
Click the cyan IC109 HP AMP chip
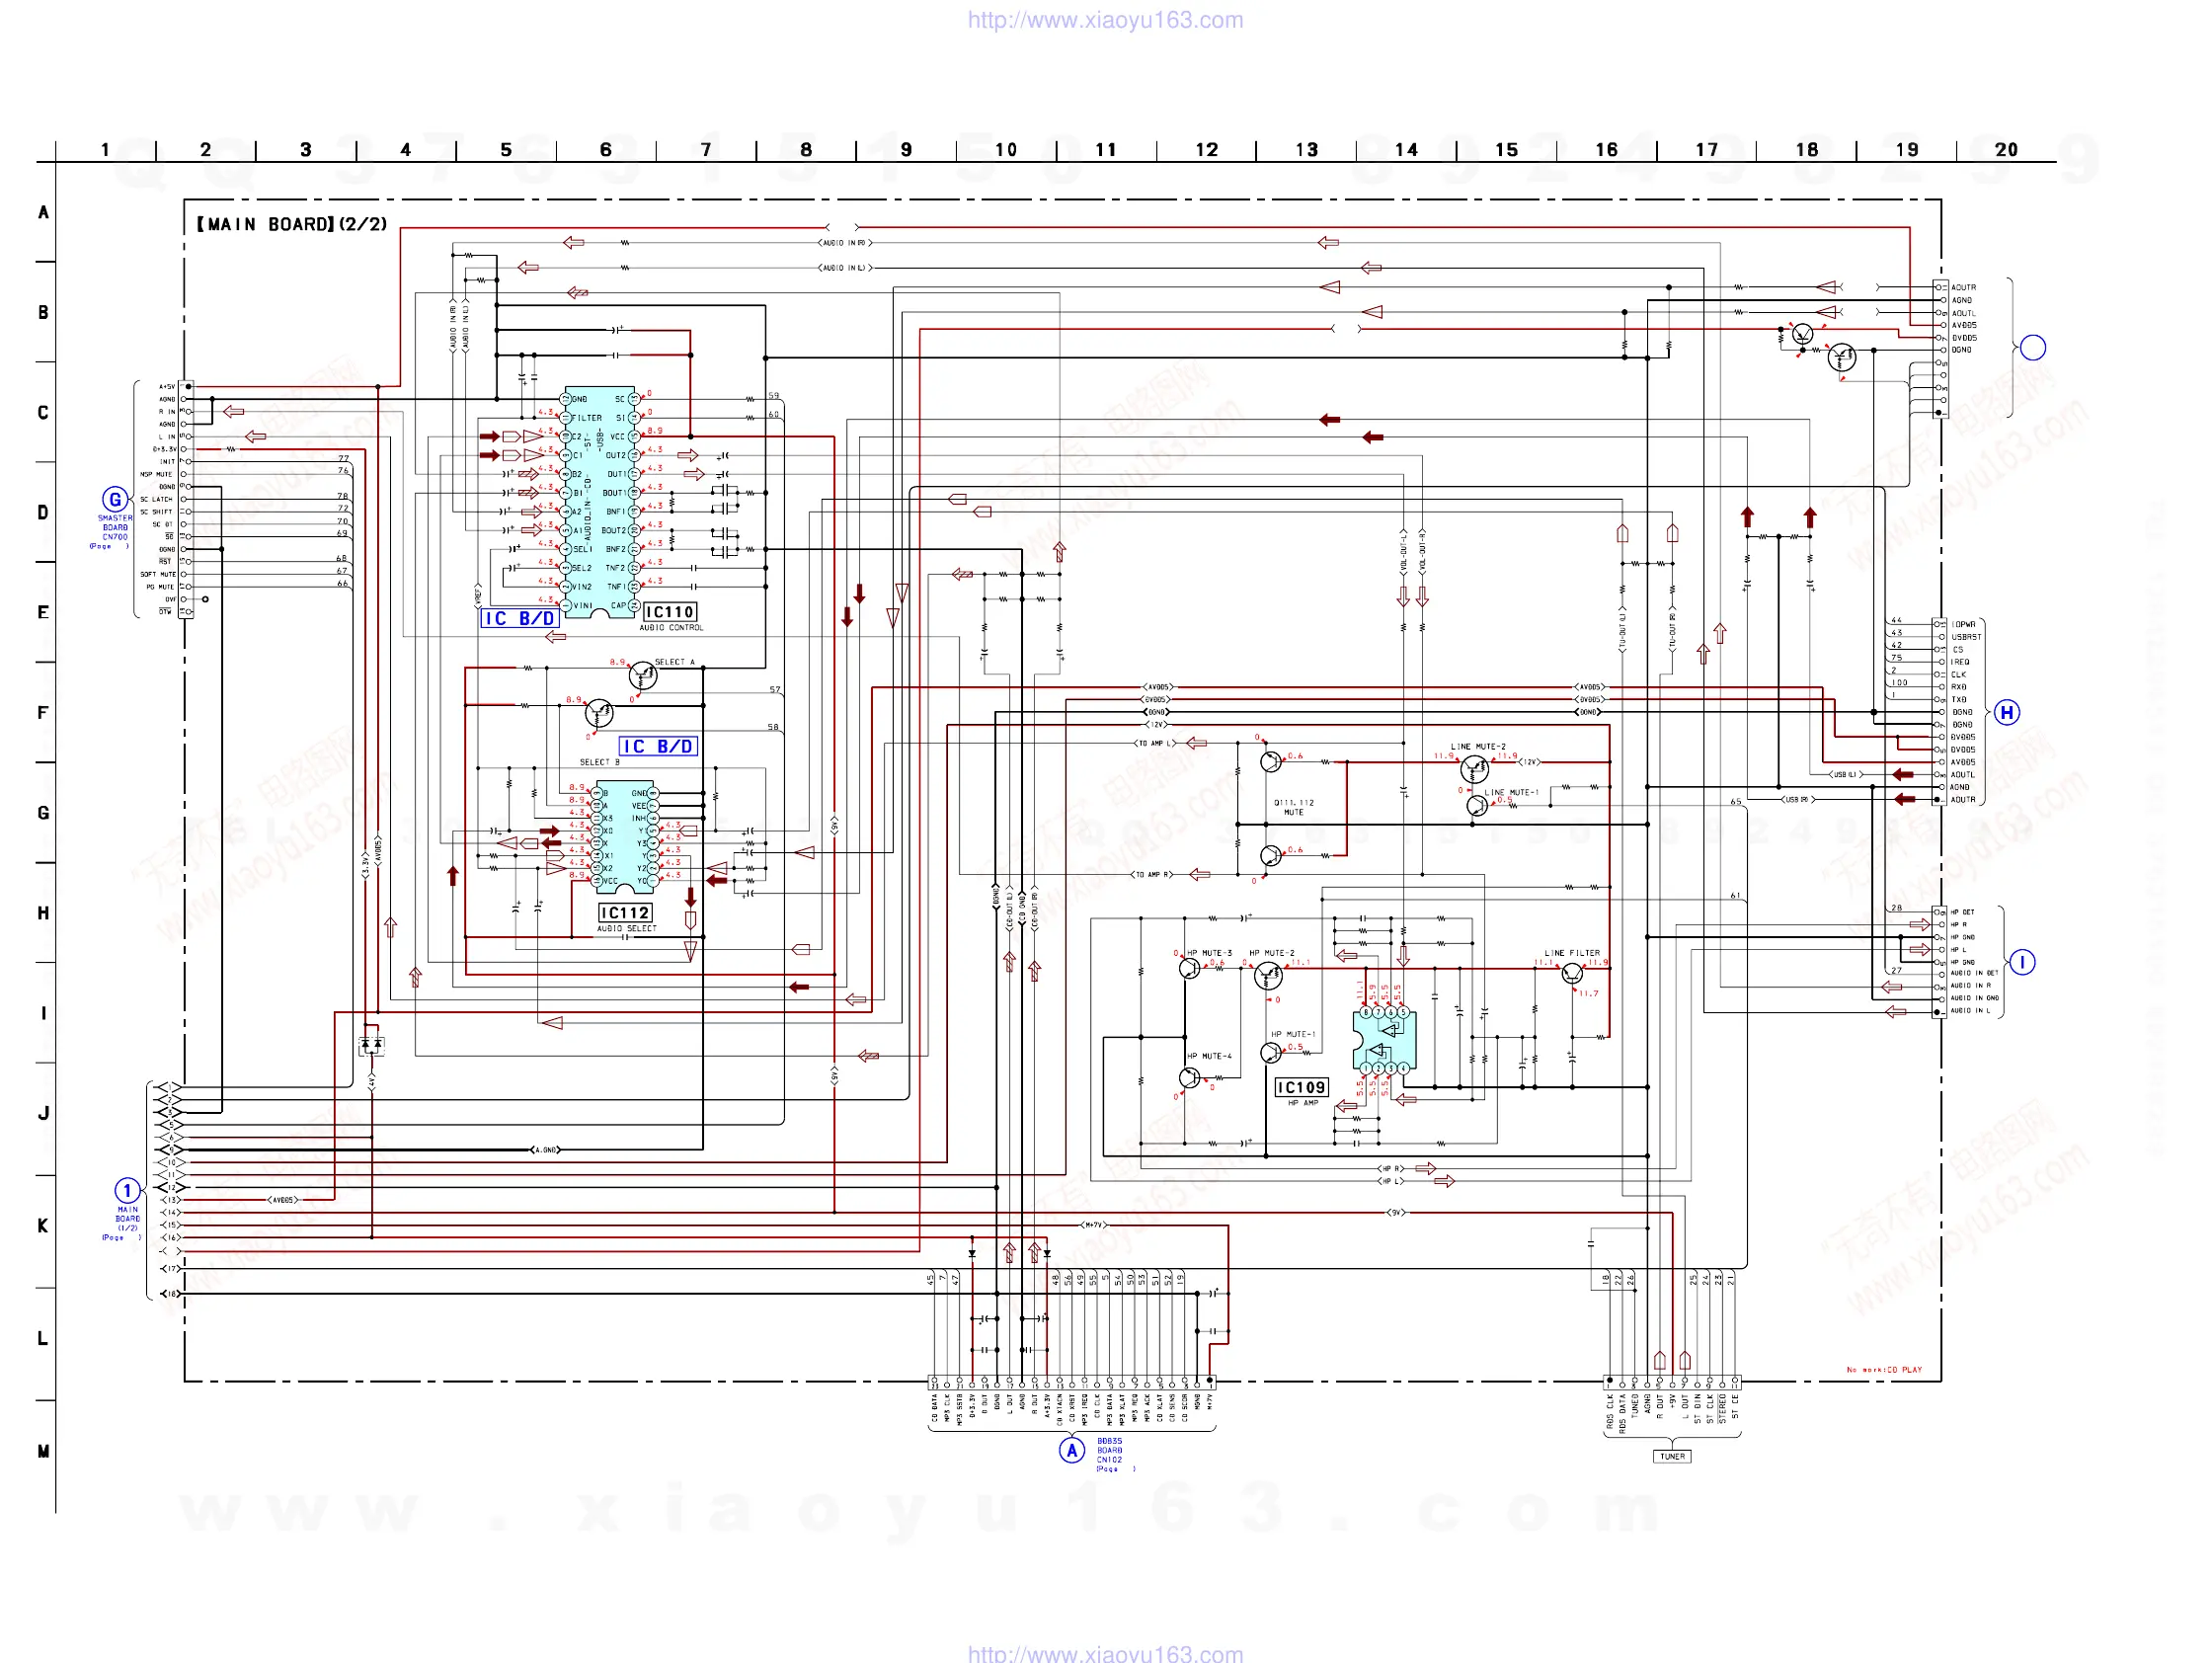point(1384,1040)
